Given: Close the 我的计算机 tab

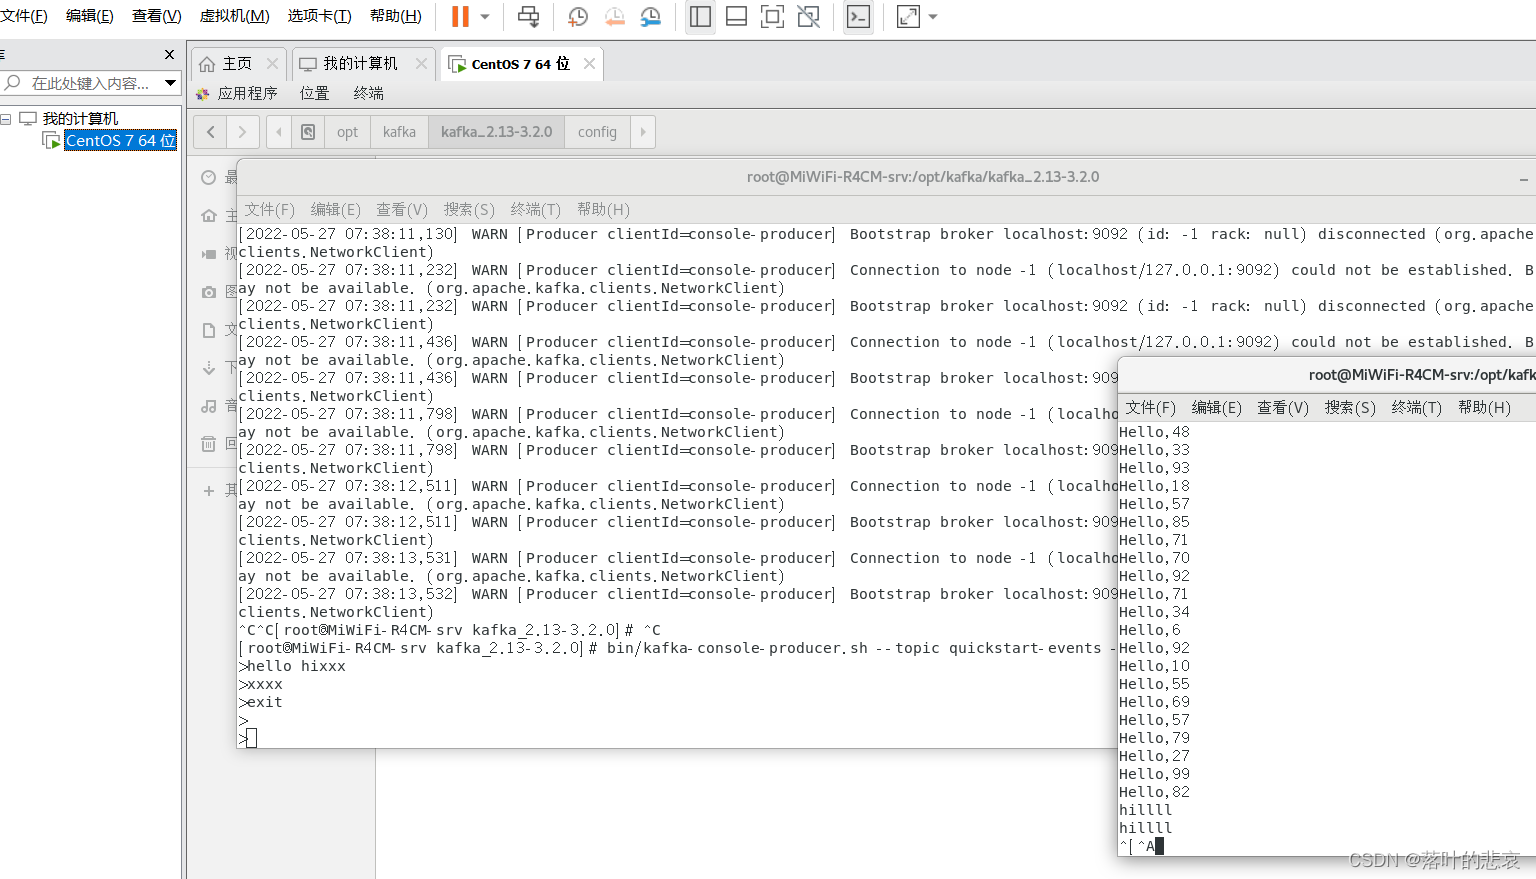Looking at the screenshot, I should tap(421, 63).
